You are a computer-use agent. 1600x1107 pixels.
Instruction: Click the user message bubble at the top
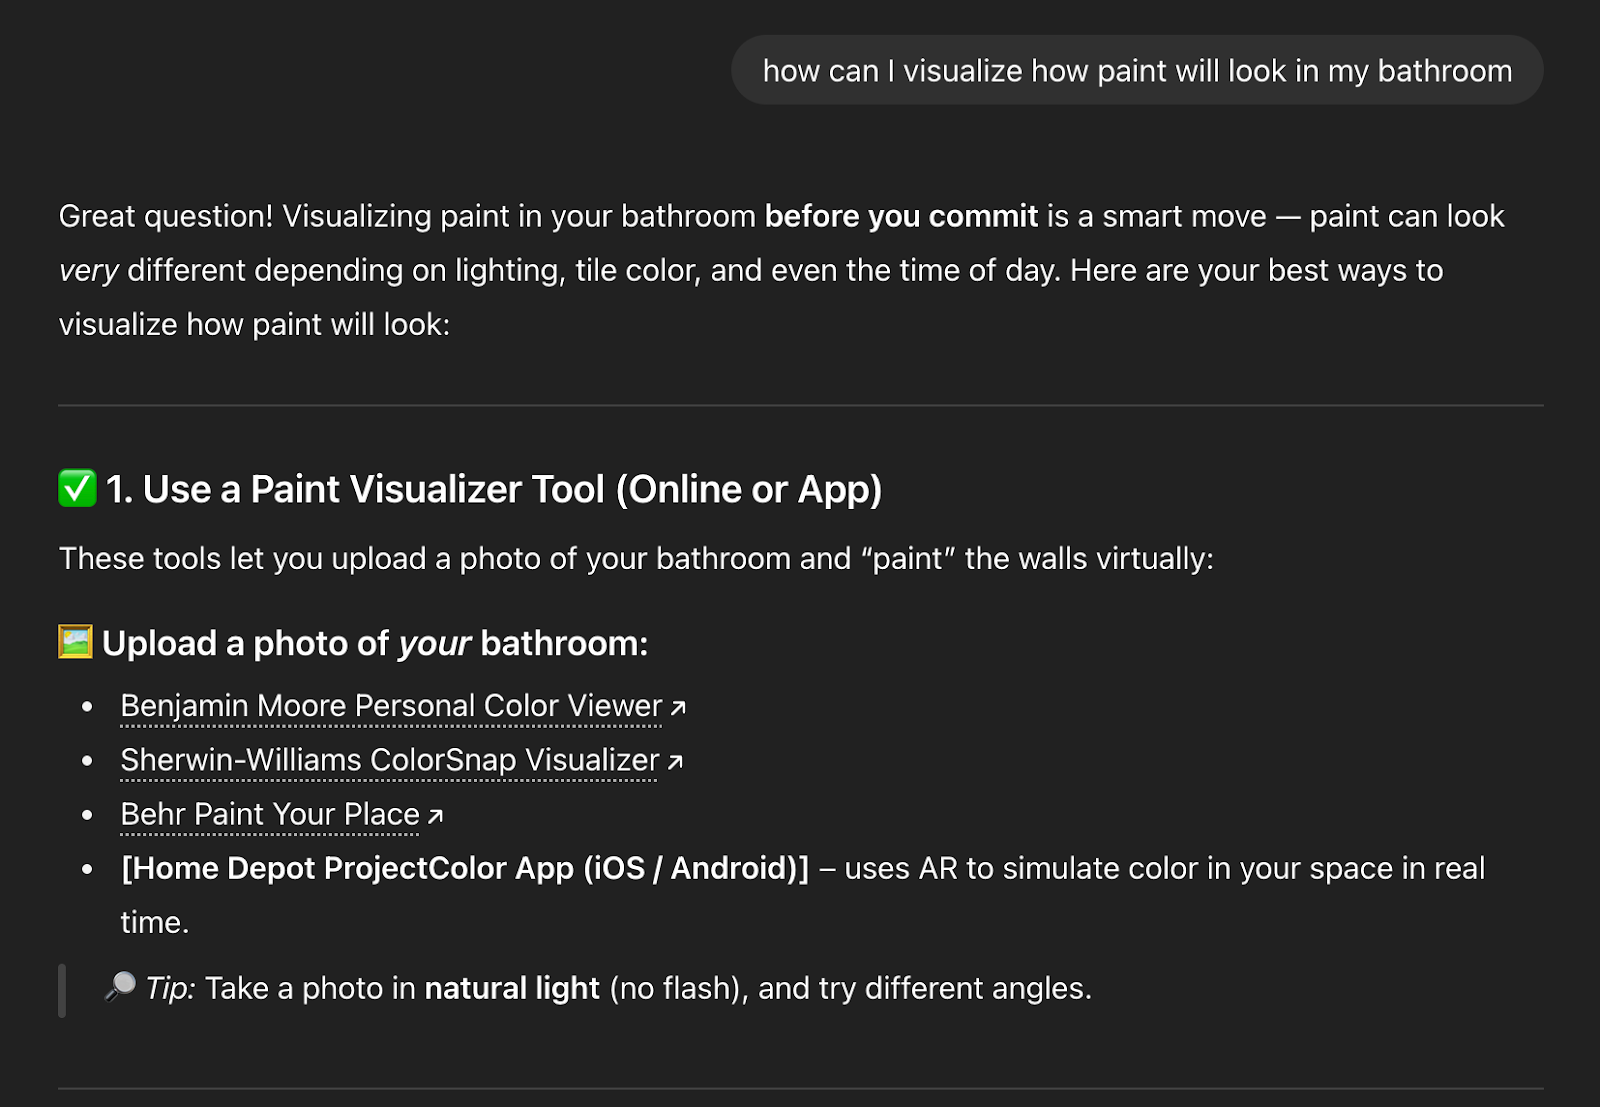click(1137, 70)
